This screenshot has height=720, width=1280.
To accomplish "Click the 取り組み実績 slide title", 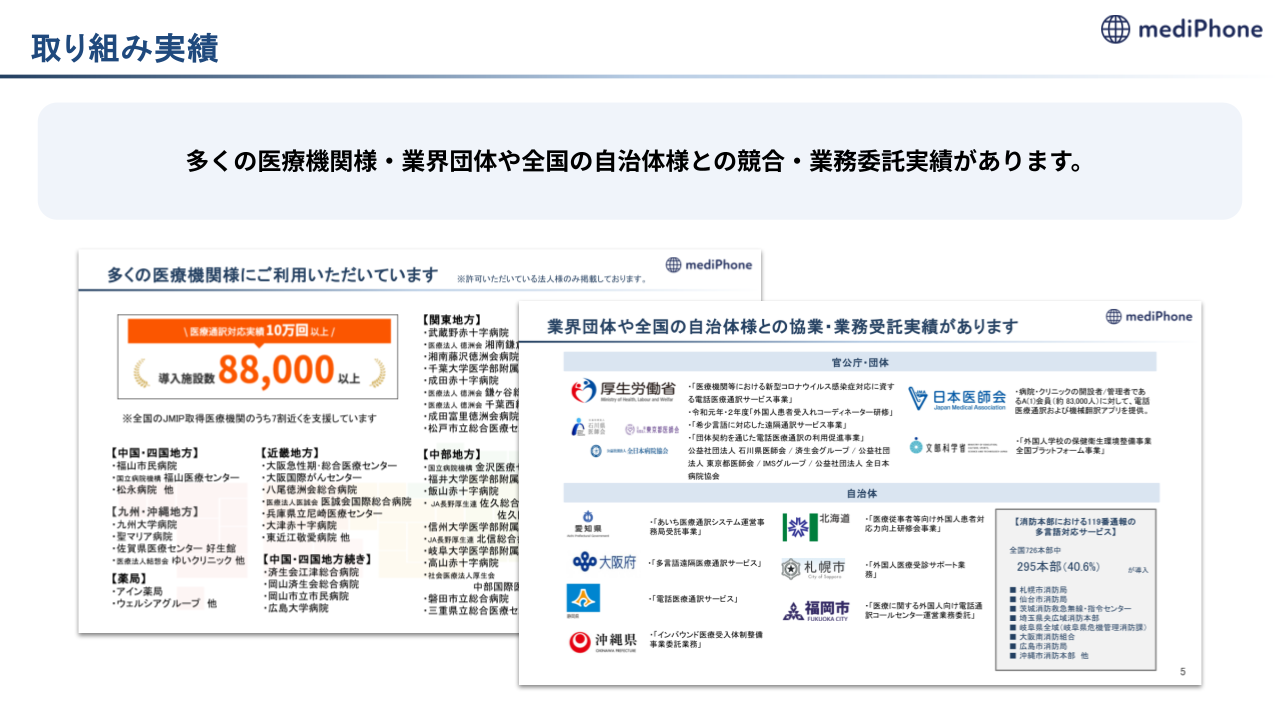I will (125, 48).
